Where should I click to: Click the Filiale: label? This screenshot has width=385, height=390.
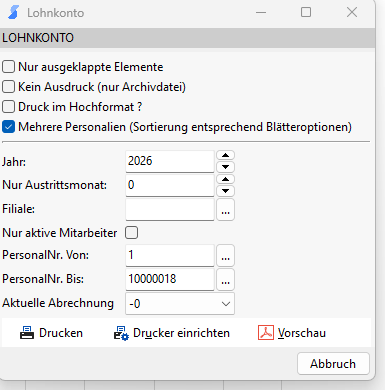point(18,209)
